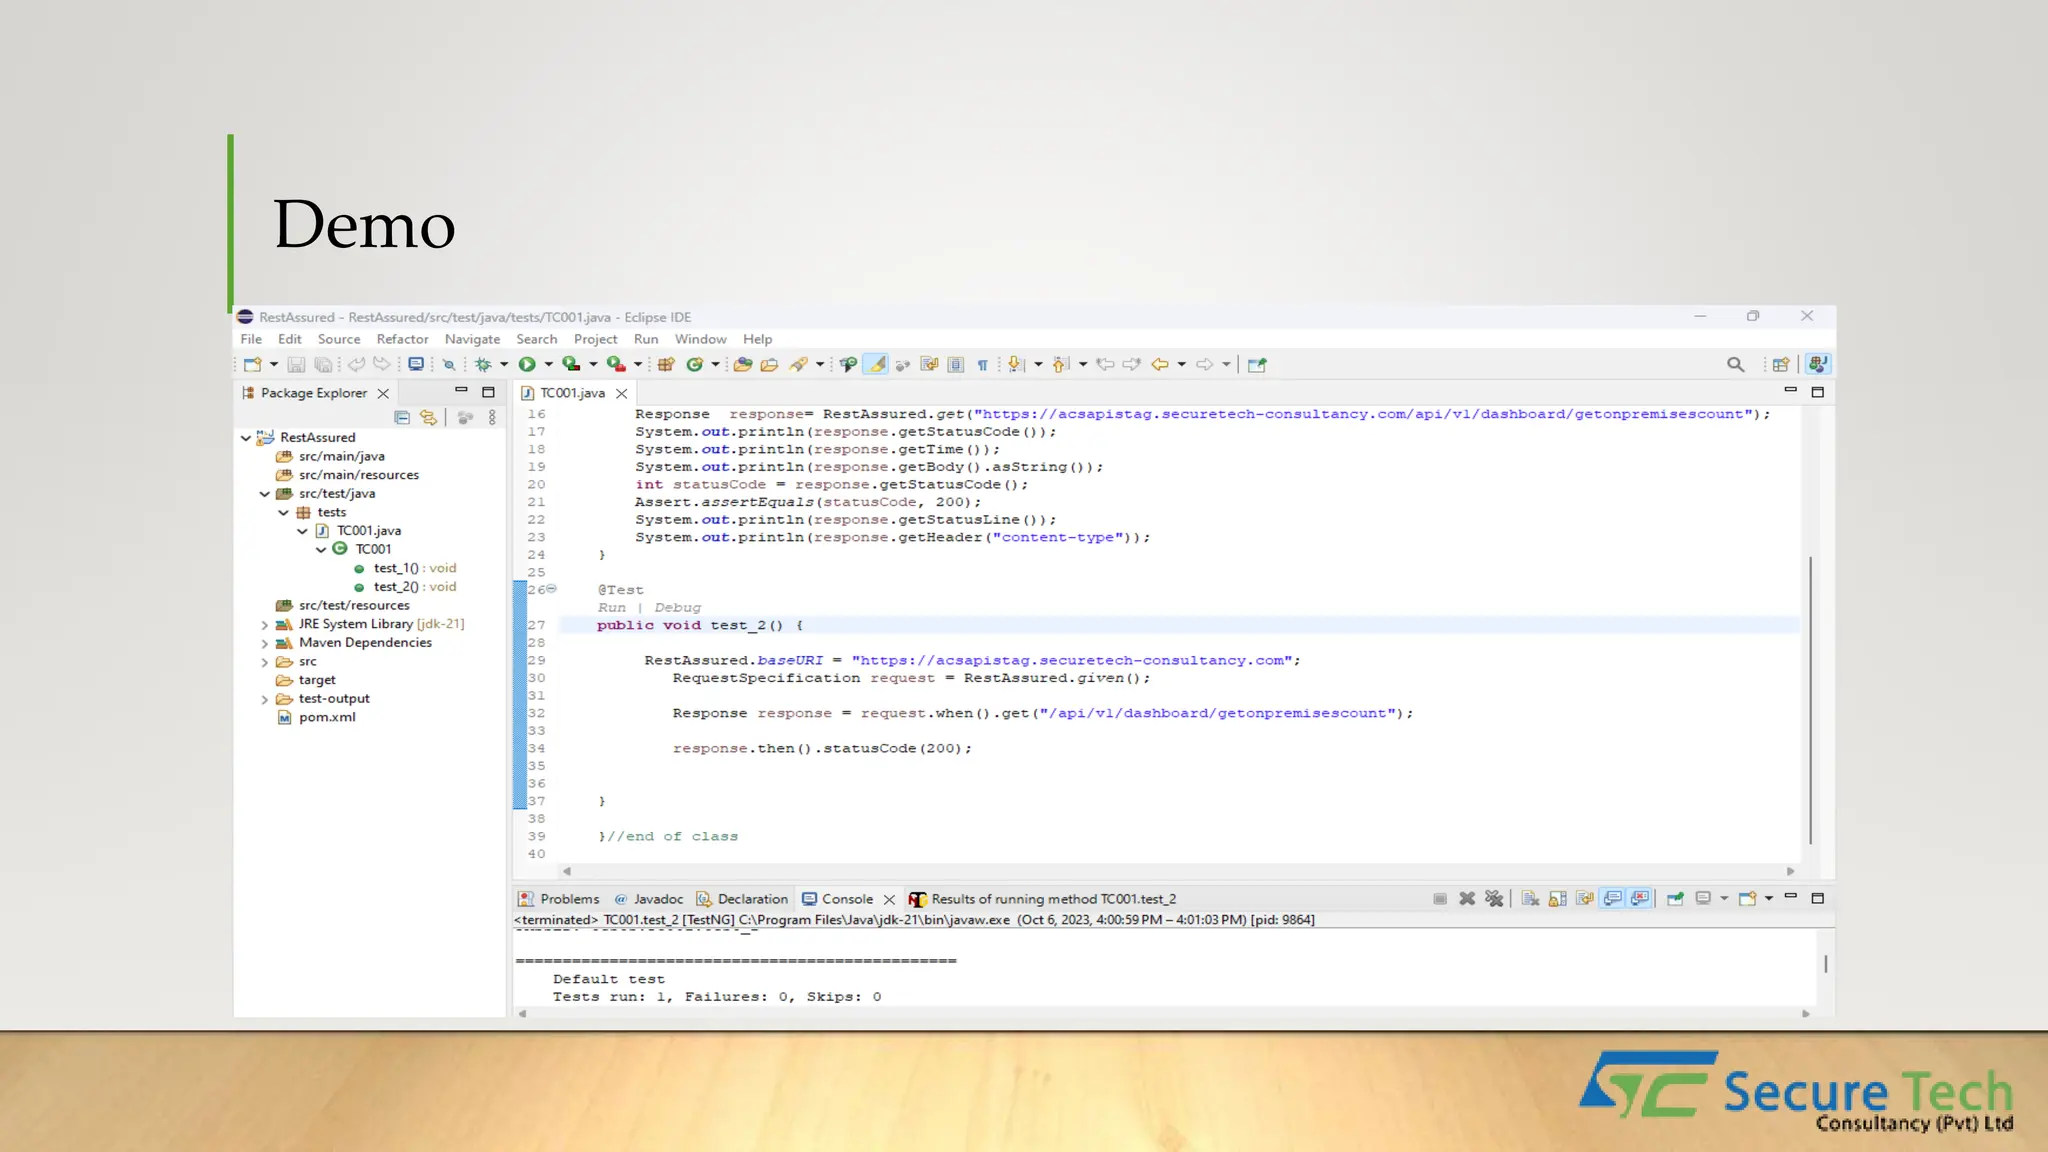The width and height of the screenshot is (2048, 1152).
Task: Click Remove All Terminated Launches icon
Action: point(1494,898)
